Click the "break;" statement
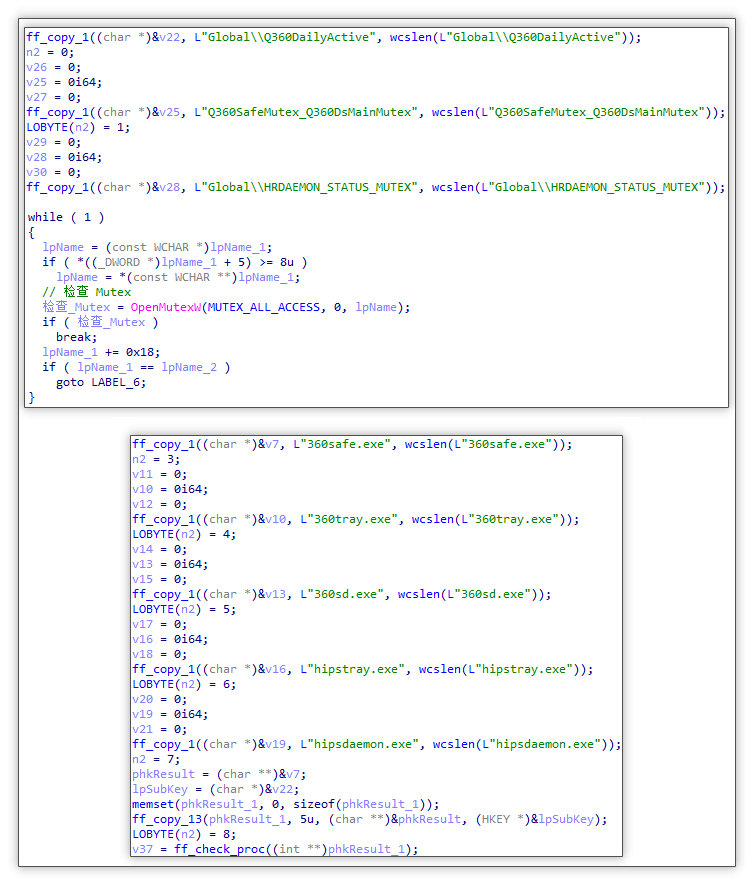This screenshot has height=885, width=754. pyautogui.click(x=76, y=338)
